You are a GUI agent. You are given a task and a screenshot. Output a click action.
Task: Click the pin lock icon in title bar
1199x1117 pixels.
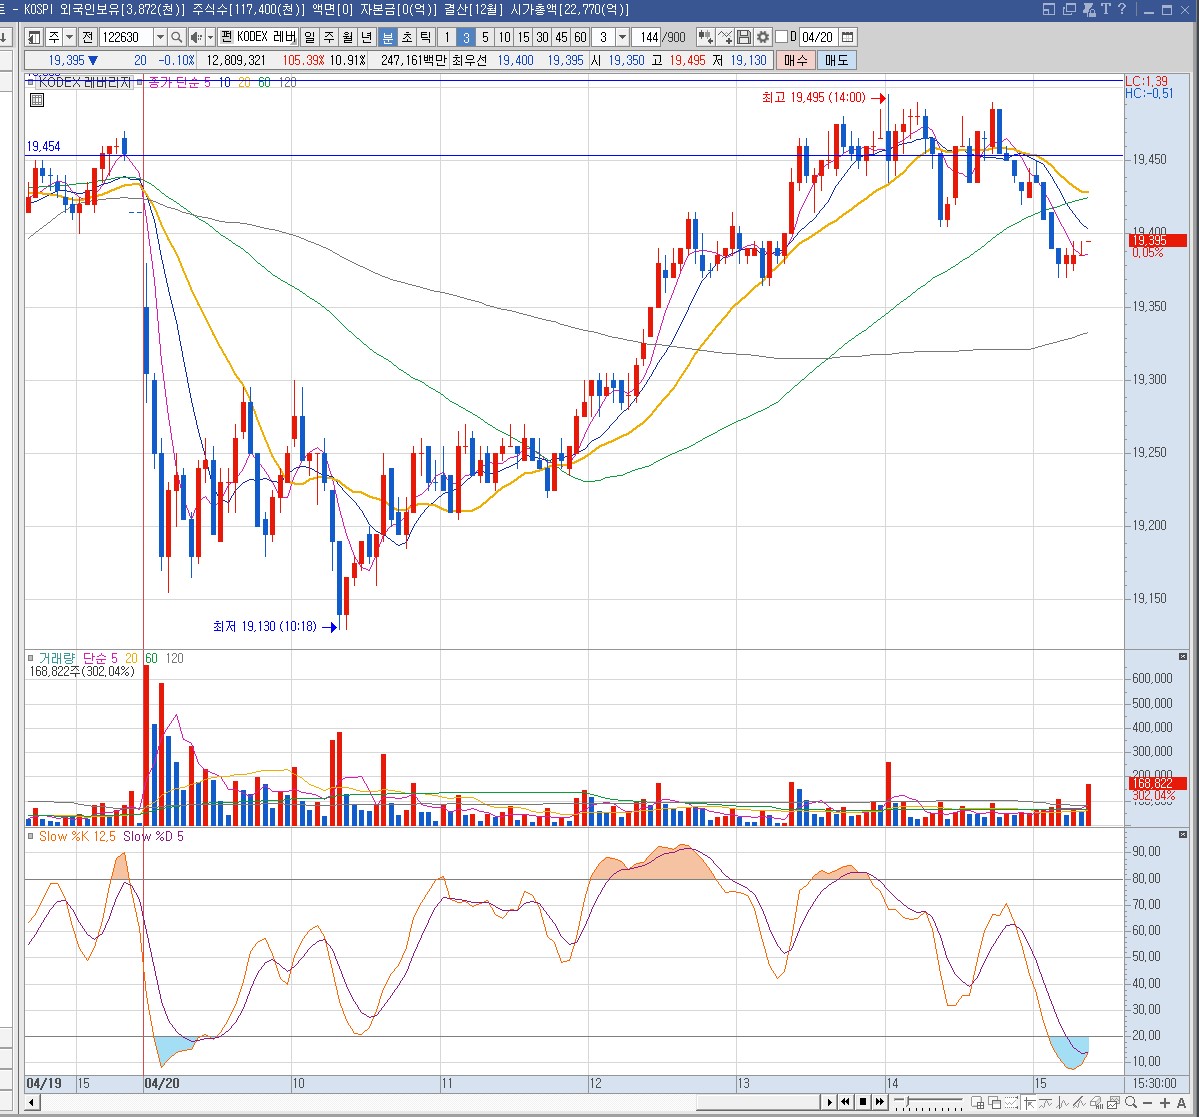point(1090,9)
